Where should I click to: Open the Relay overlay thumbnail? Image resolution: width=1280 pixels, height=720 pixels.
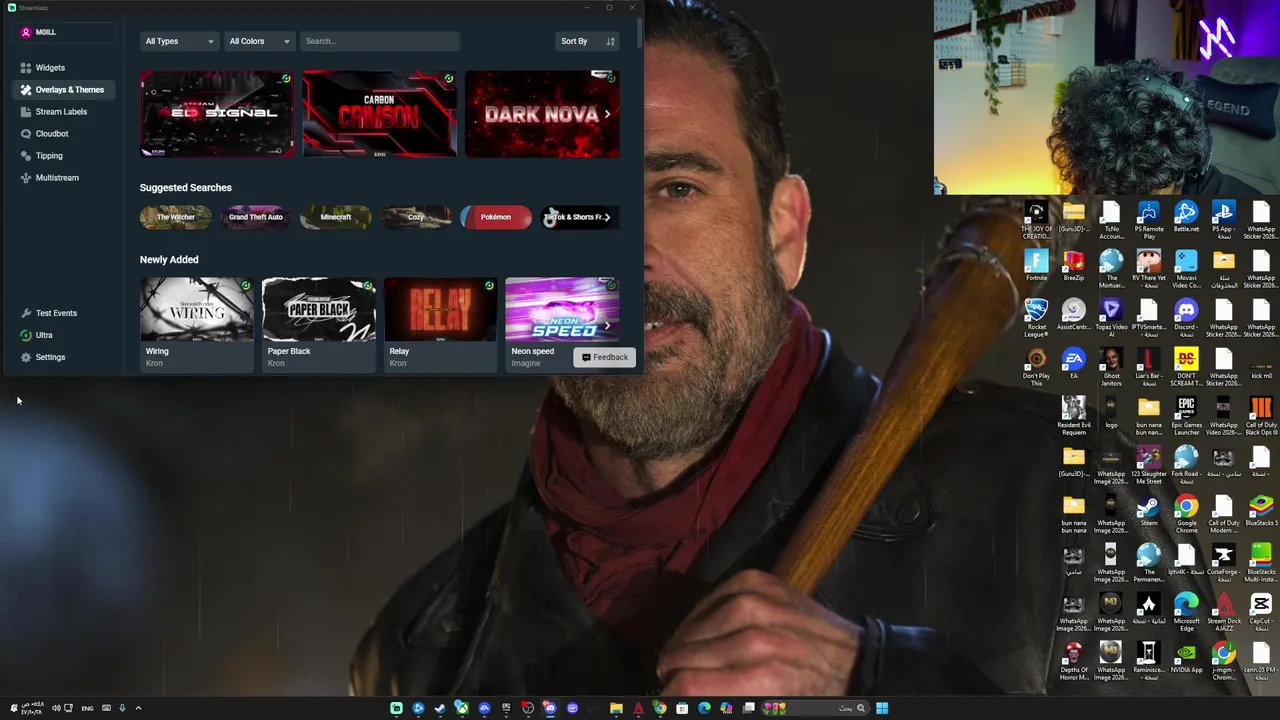coord(440,310)
